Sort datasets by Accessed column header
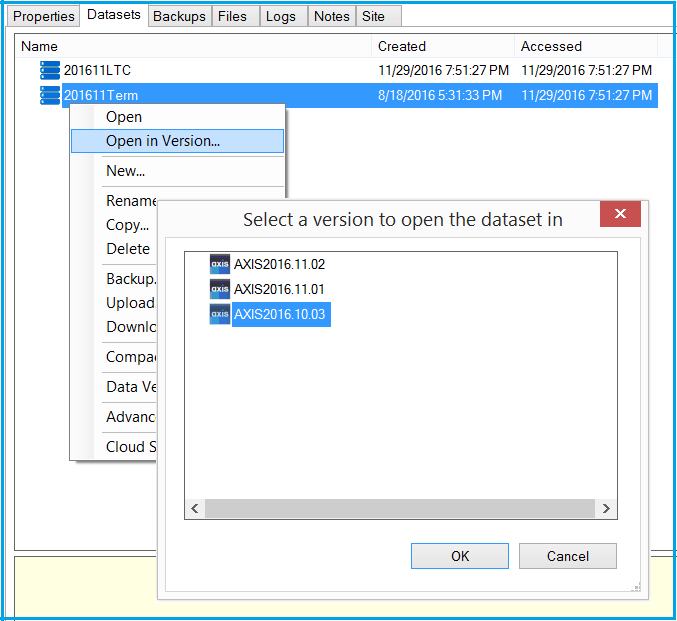Image resolution: width=677 pixels, height=621 pixels. 586,46
